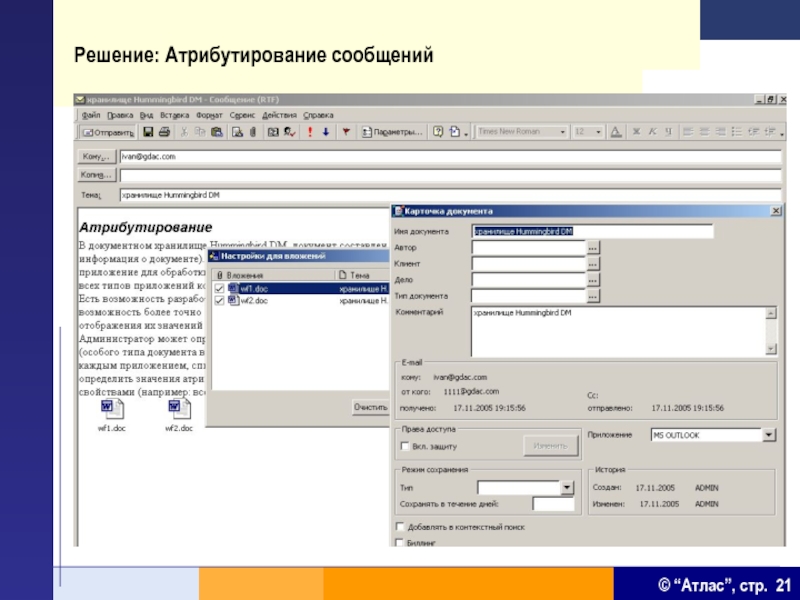Open the Действия menu

tap(279, 115)
